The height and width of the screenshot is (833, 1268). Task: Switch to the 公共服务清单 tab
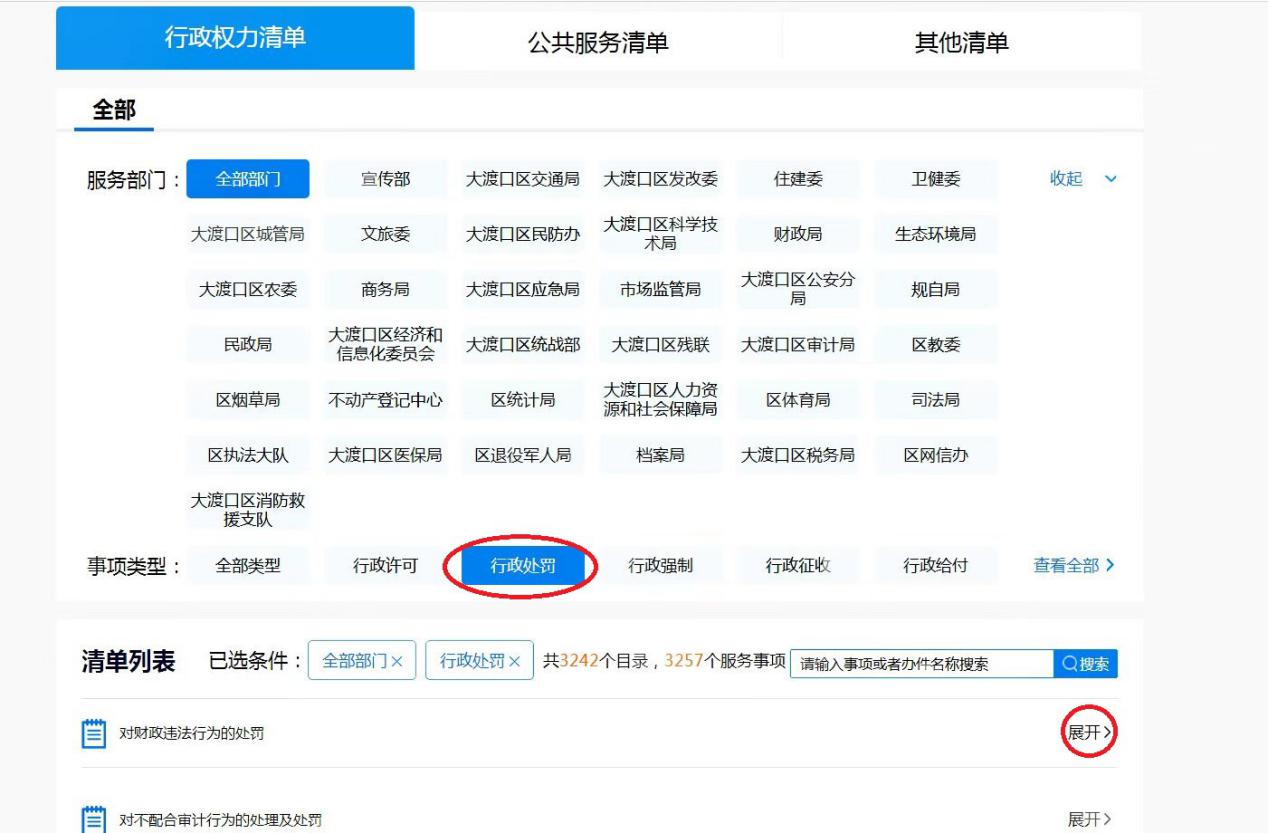(x=598, y=42)
